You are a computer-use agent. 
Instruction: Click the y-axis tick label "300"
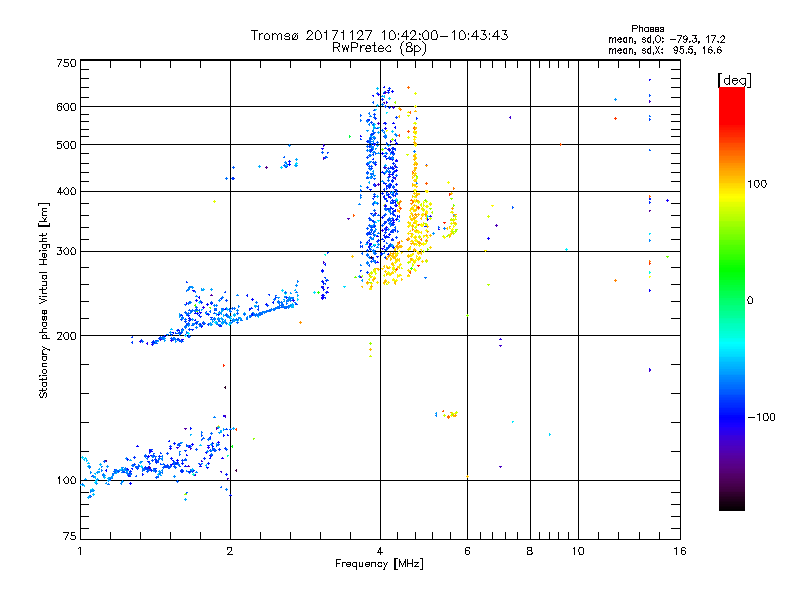66,252
